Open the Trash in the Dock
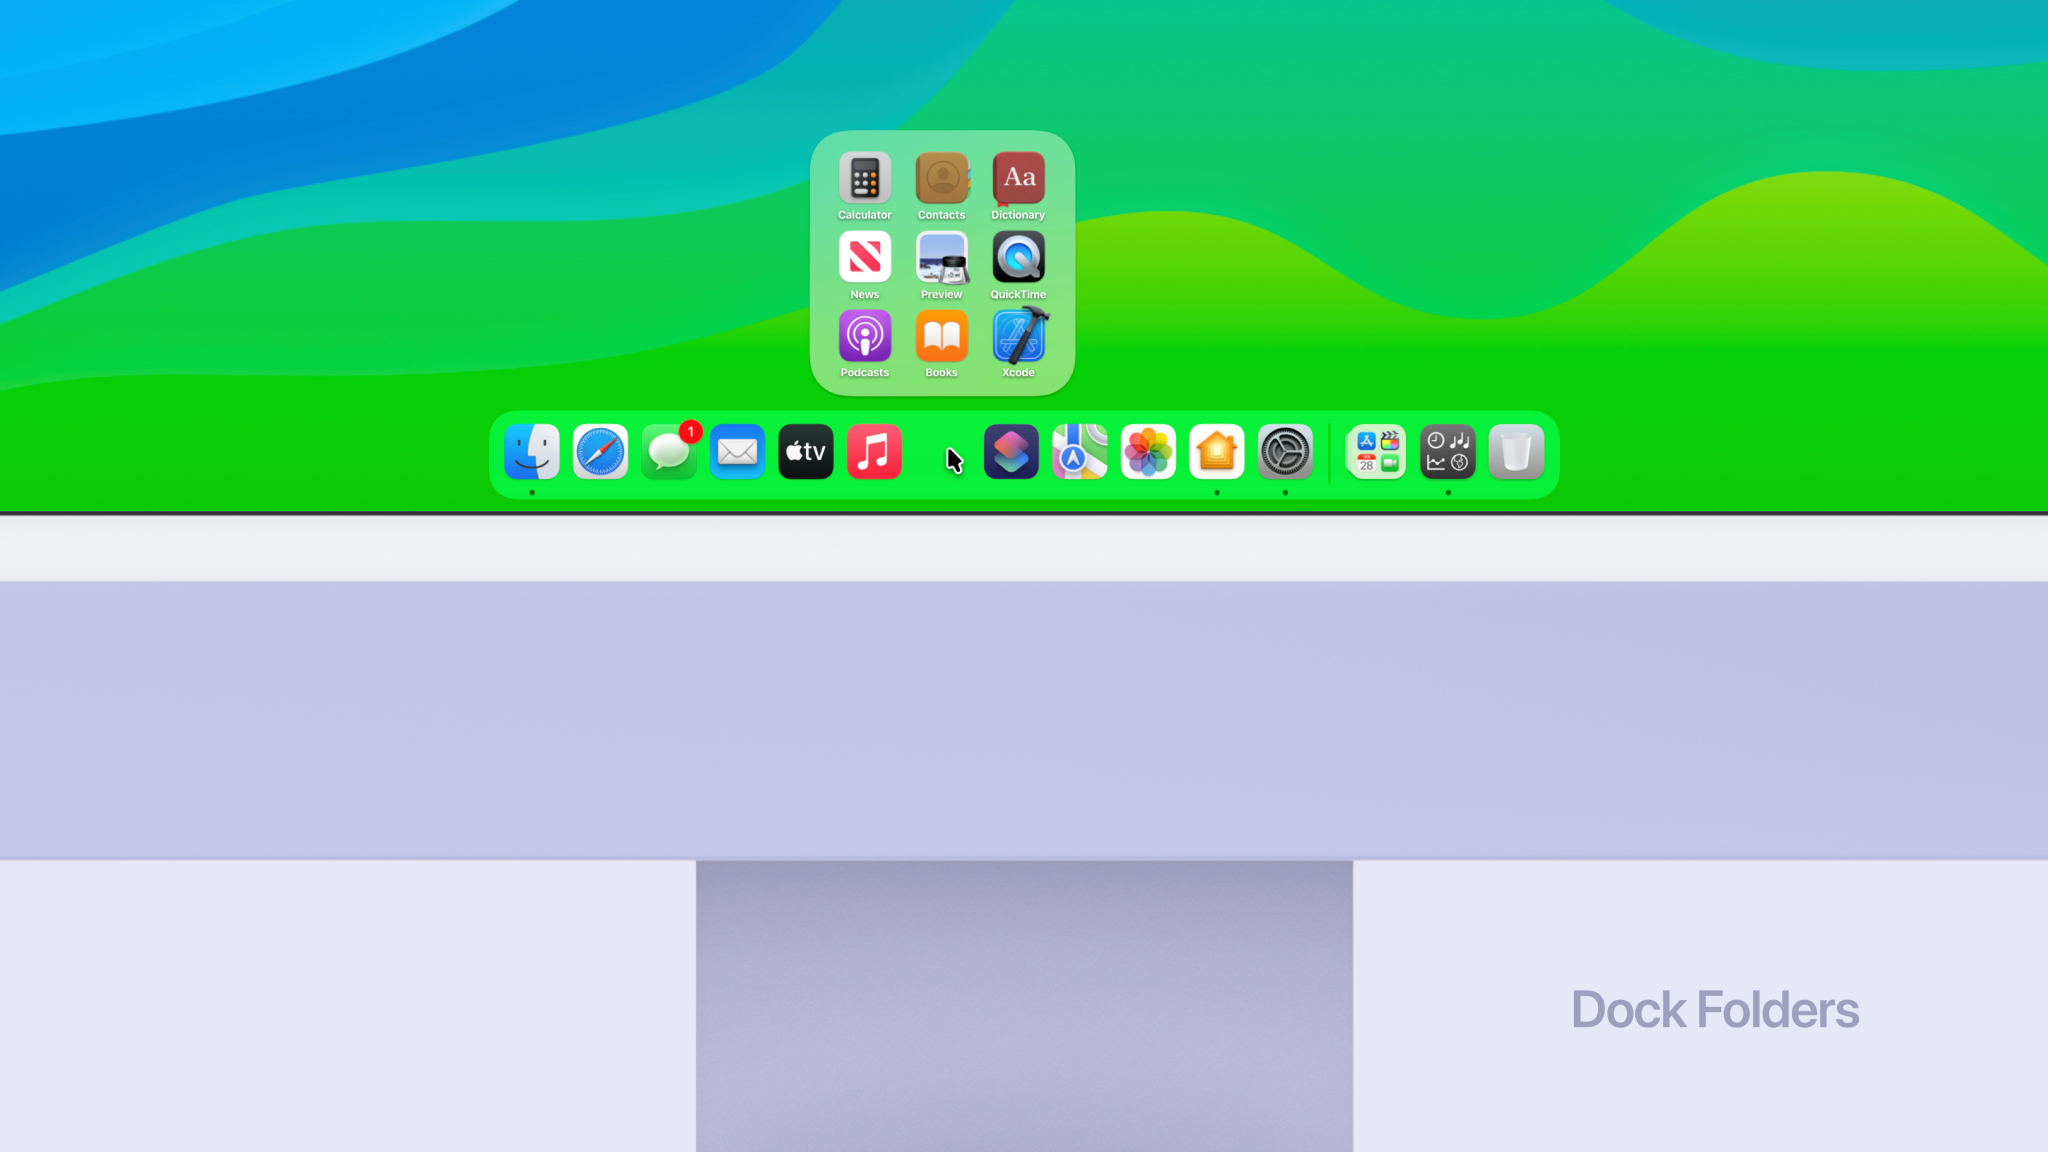 click(1516, 452)
